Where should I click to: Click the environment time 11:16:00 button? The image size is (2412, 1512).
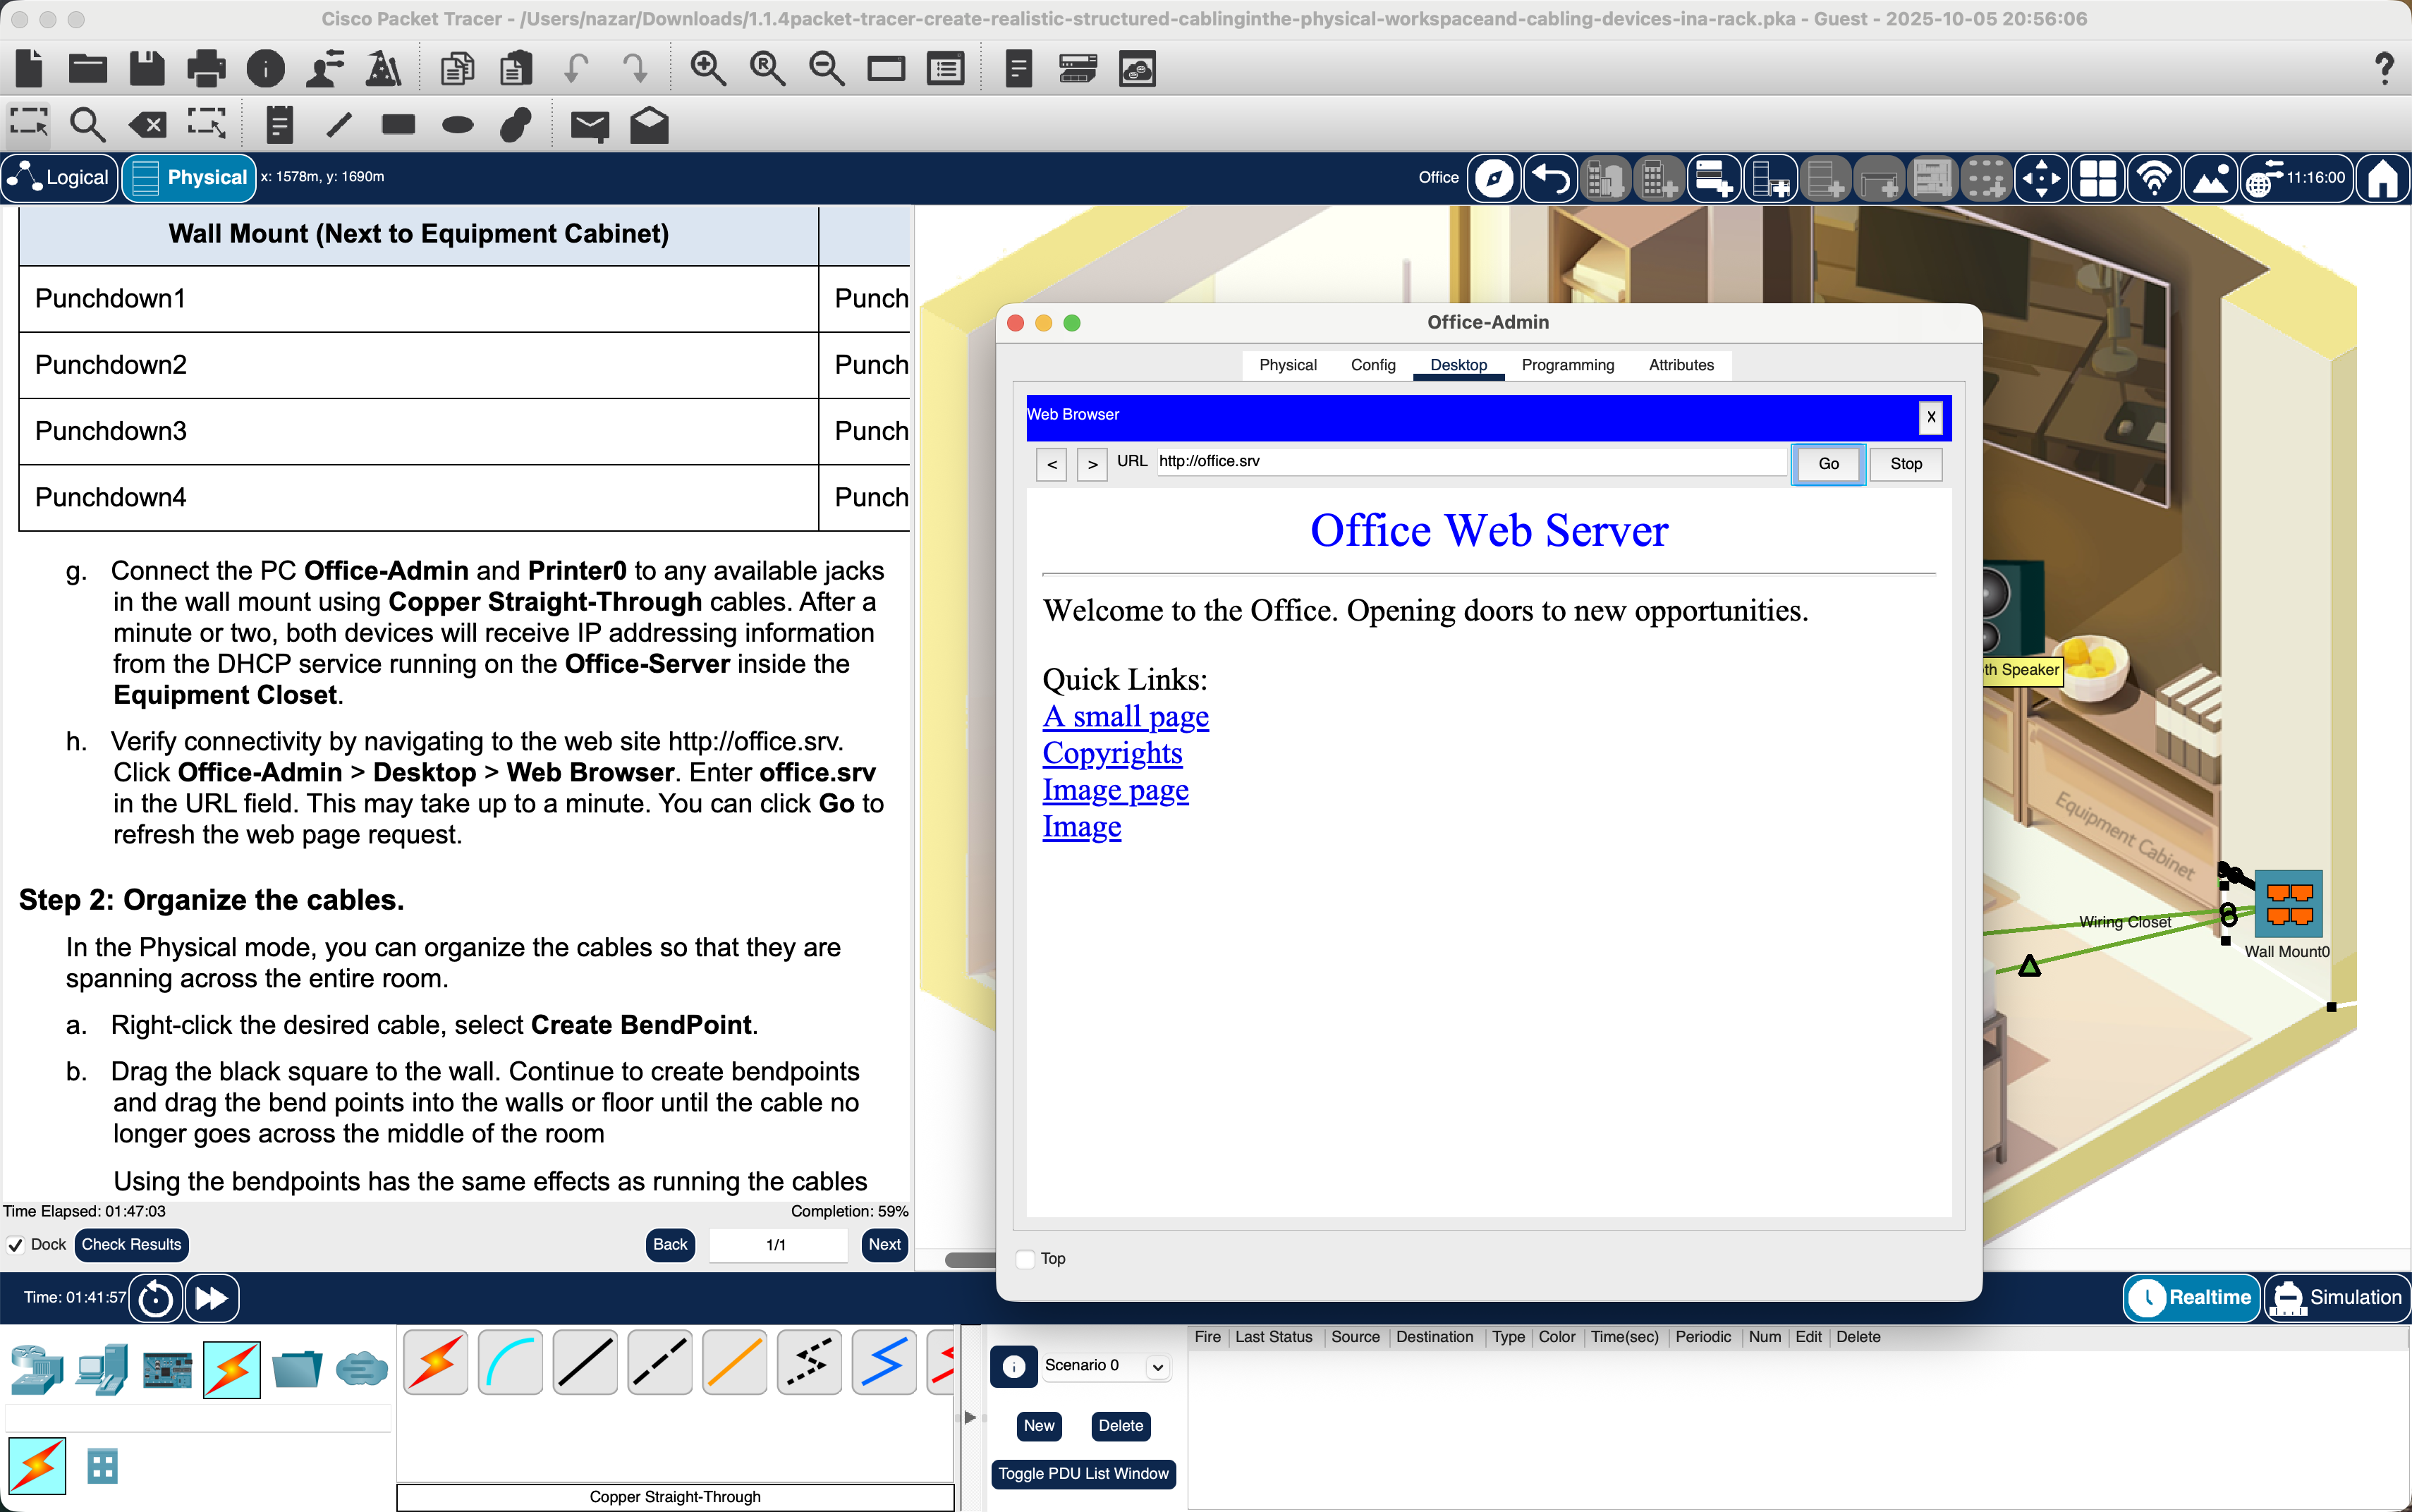pos(2296,178)
